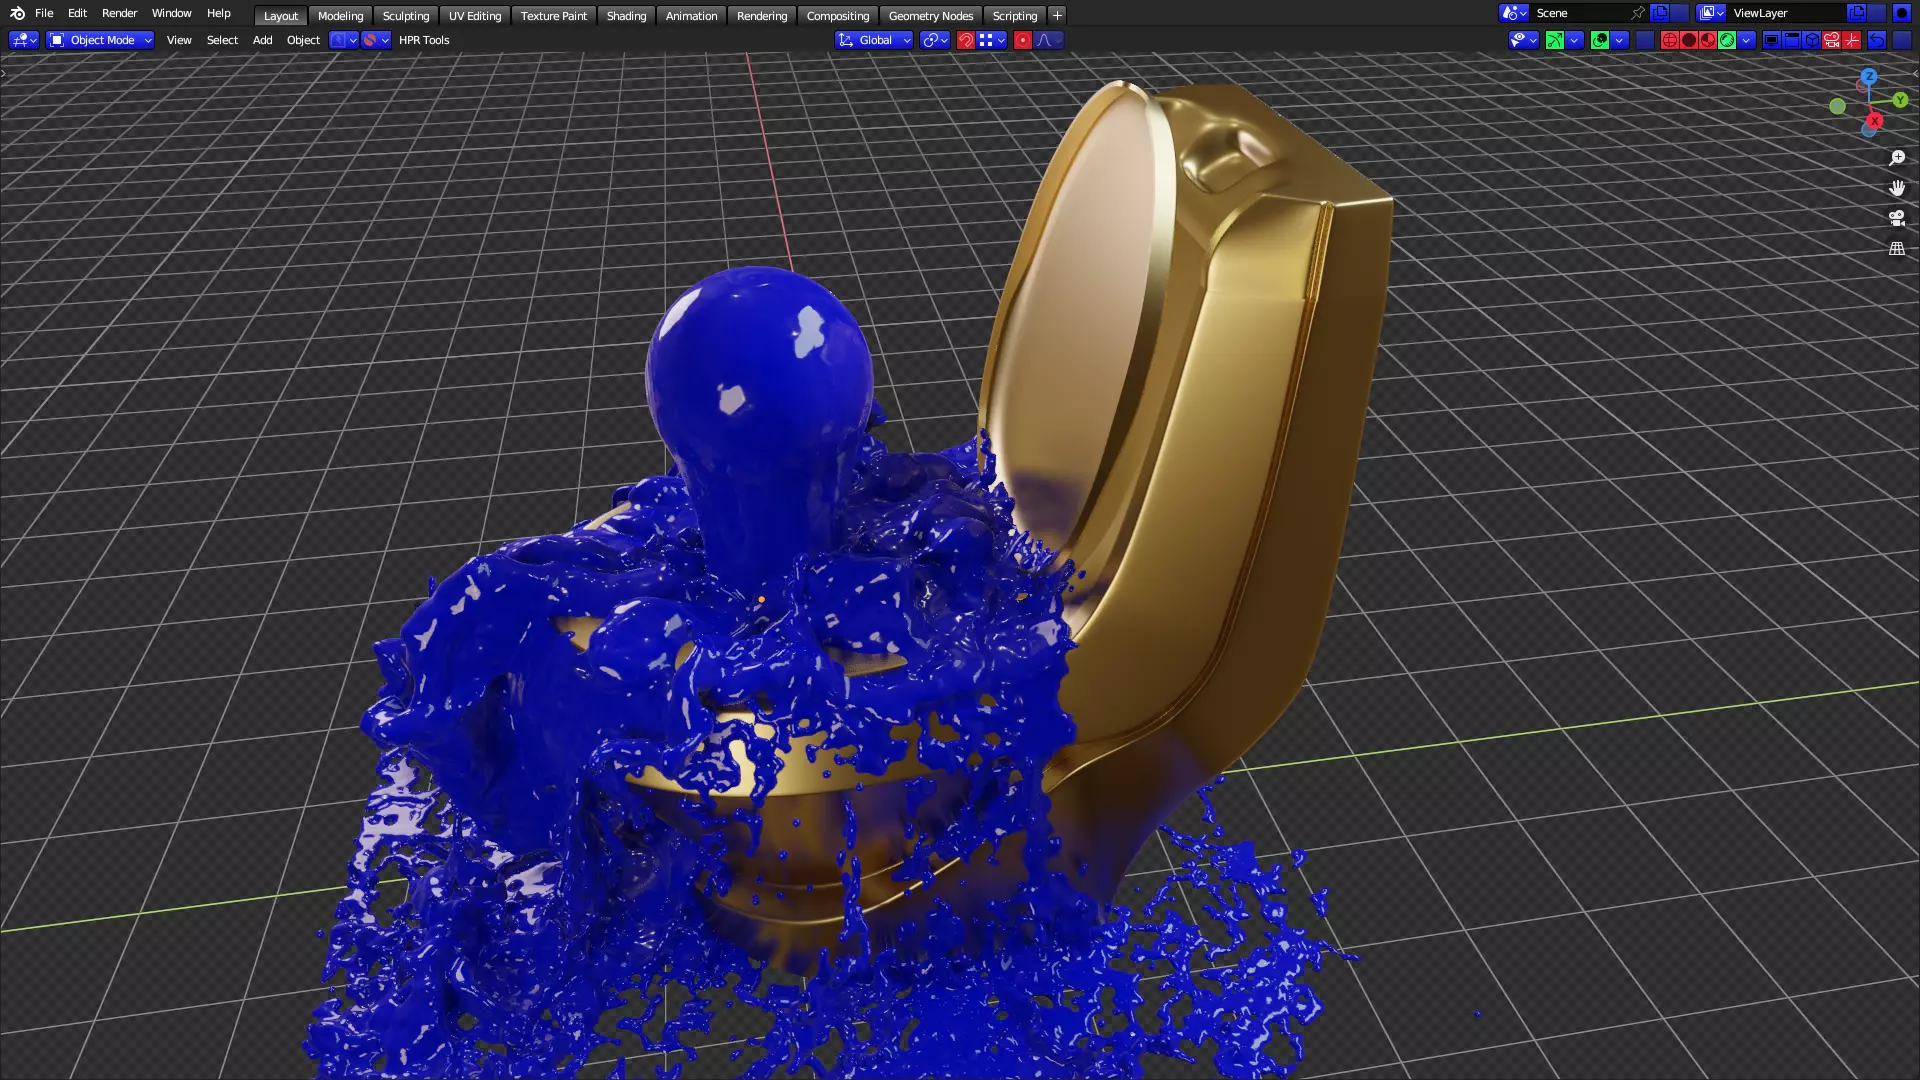Switch to solid viewport shading

tap(1689, 40)
